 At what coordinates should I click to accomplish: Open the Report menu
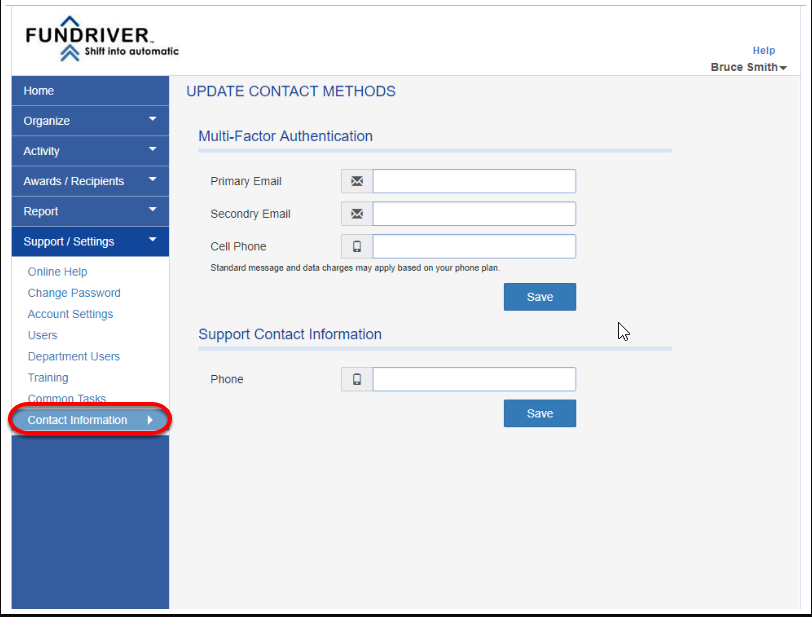(x=90, y=211)
